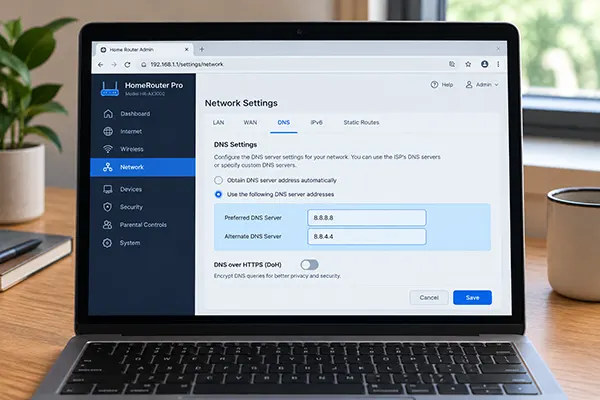The height and width of the screenshot is (400, 600).
Task: Click the Network Settings heading
Action: point(241,103)
